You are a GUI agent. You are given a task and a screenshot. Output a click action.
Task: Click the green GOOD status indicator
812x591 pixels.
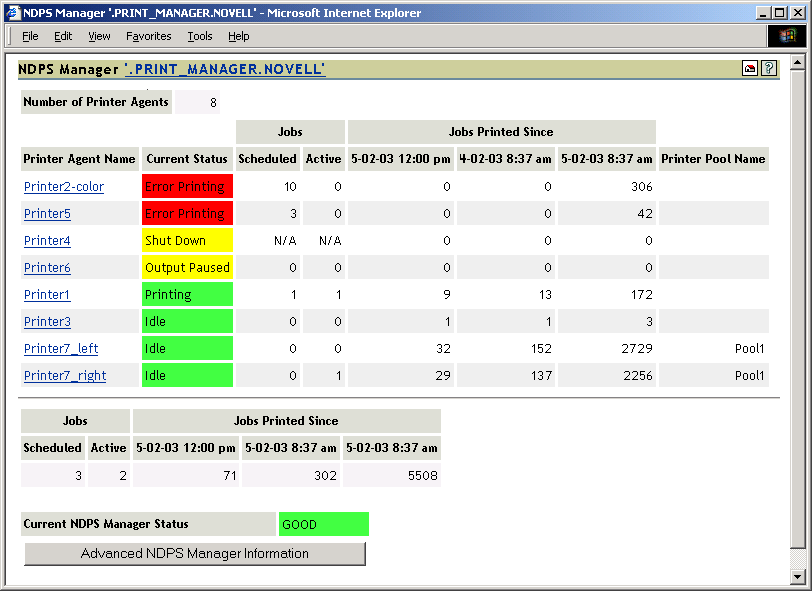pyautogui.click(x=323, y=523)
